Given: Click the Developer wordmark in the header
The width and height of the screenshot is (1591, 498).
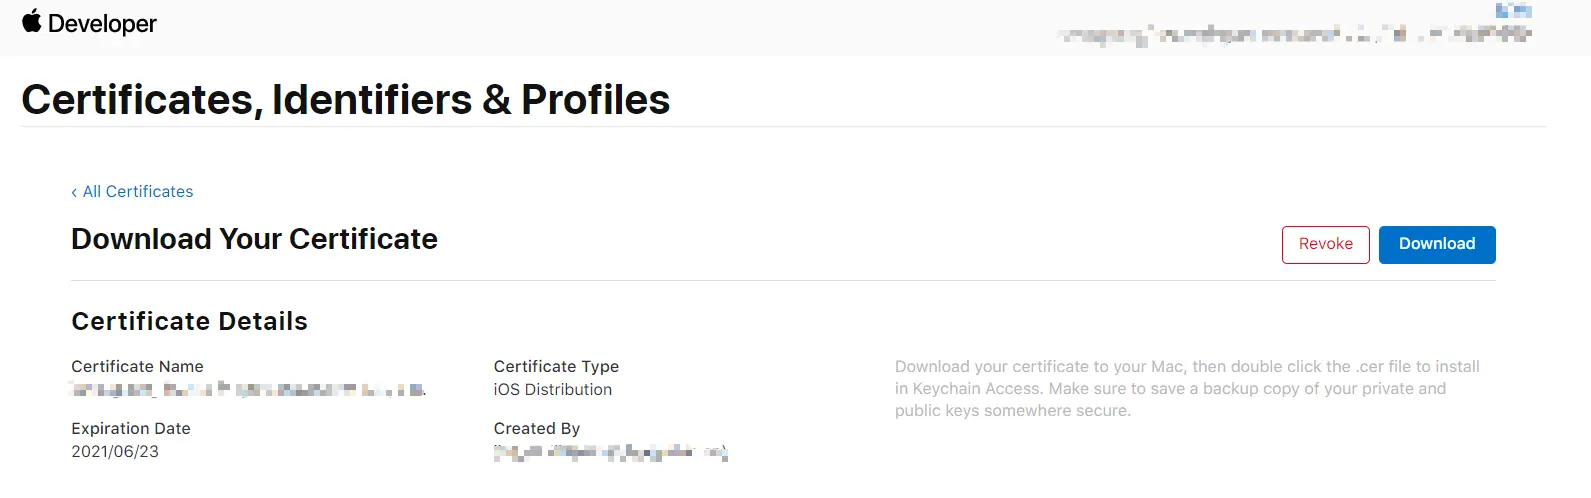Looking at the screenshot, I should point(102,23).
